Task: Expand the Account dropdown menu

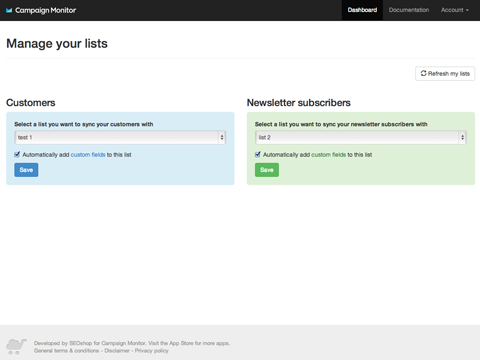Action: (455, 10)
